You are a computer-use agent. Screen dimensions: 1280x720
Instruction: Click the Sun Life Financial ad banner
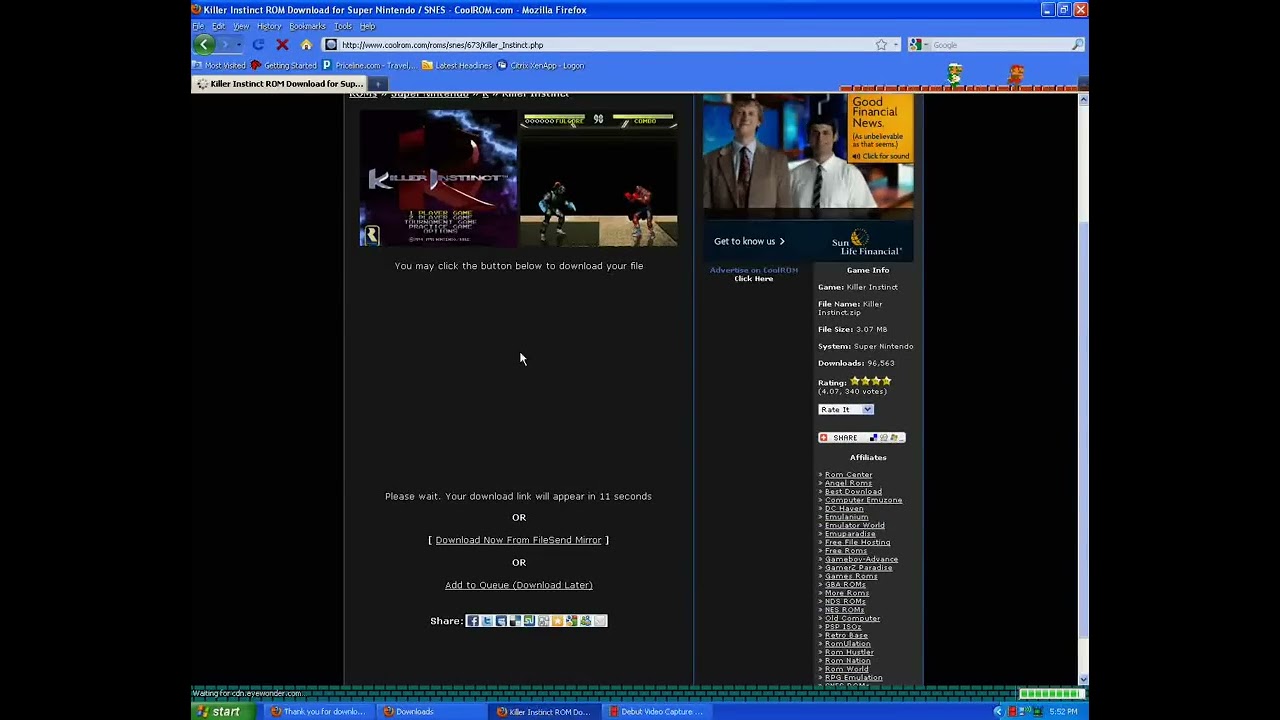(808, 177)
